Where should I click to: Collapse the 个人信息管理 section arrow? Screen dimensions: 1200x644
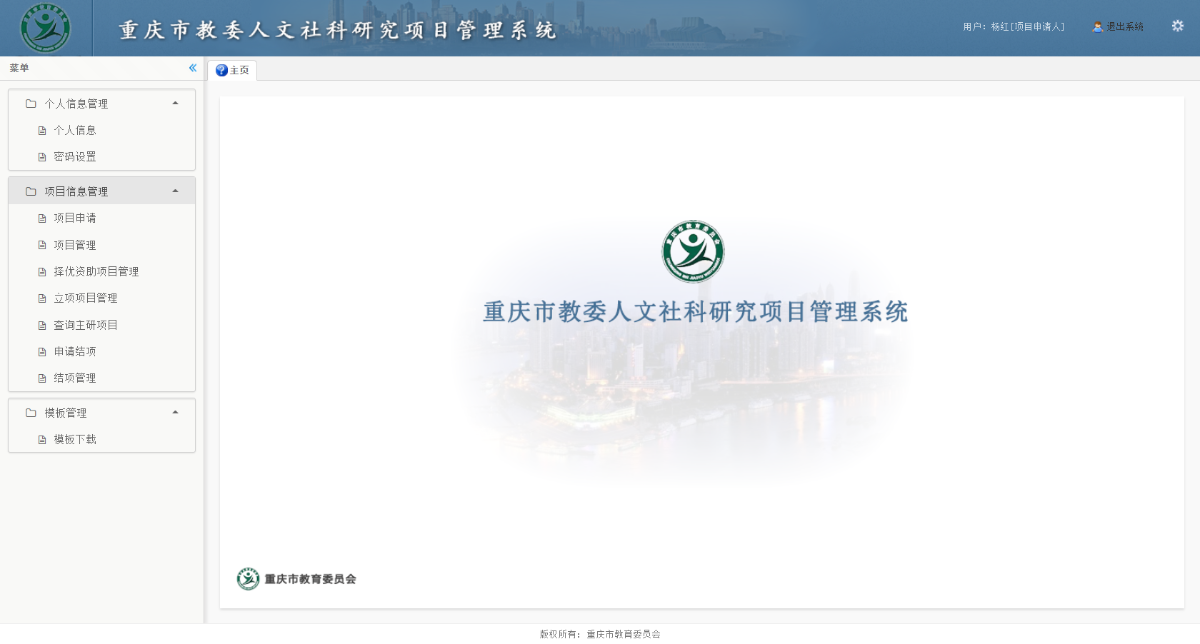[176, 103]
